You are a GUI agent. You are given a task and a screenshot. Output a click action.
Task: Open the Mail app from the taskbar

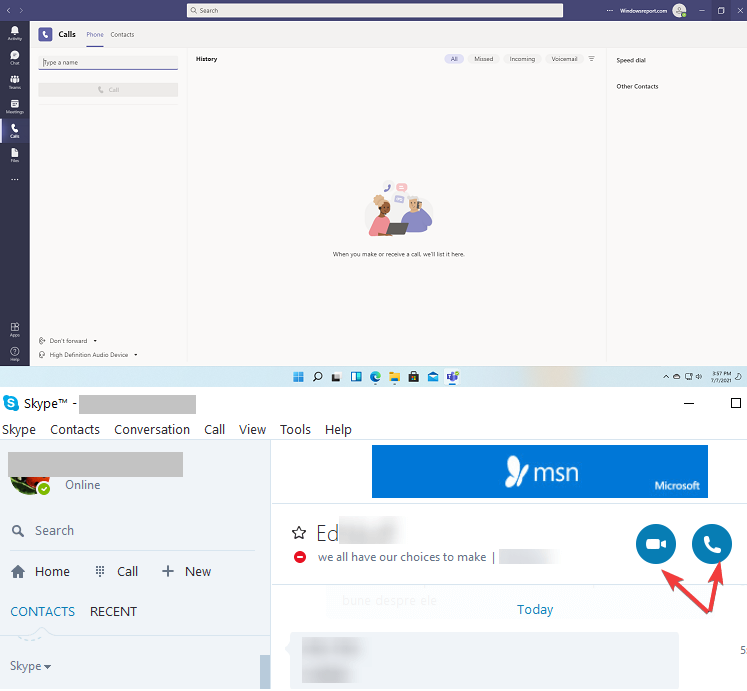433,377
